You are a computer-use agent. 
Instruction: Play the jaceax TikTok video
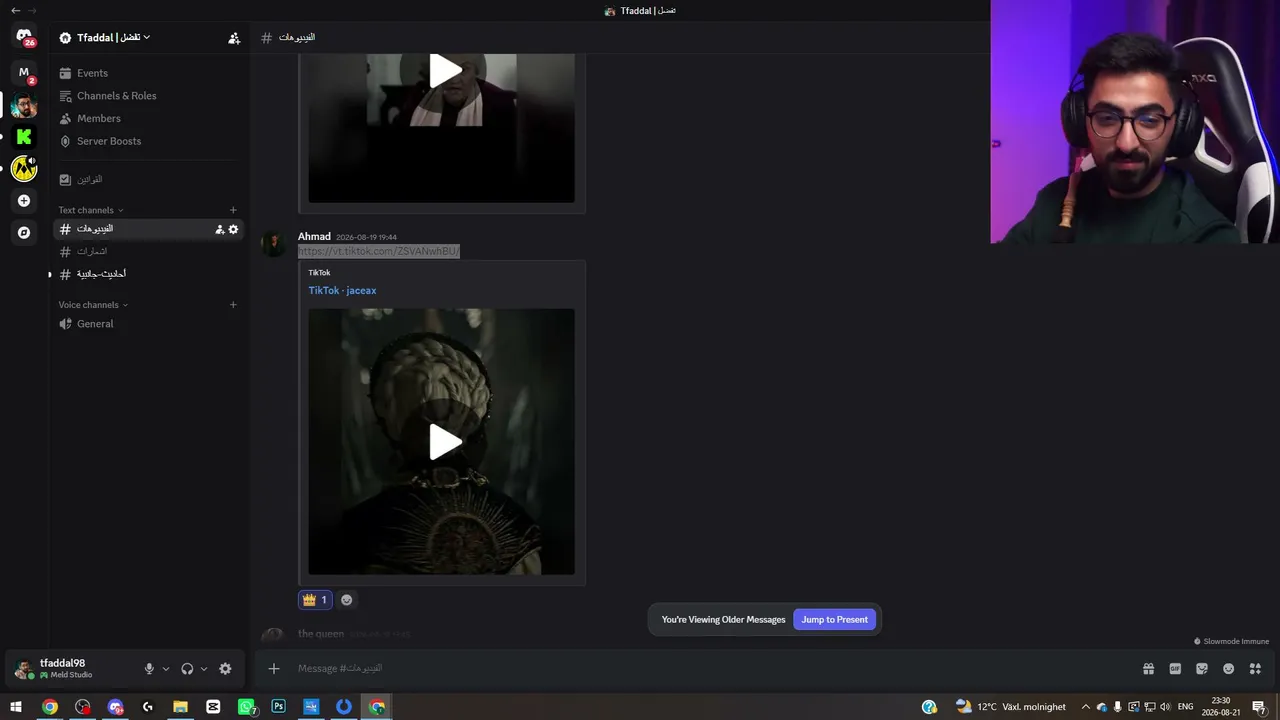click(445, 442)
